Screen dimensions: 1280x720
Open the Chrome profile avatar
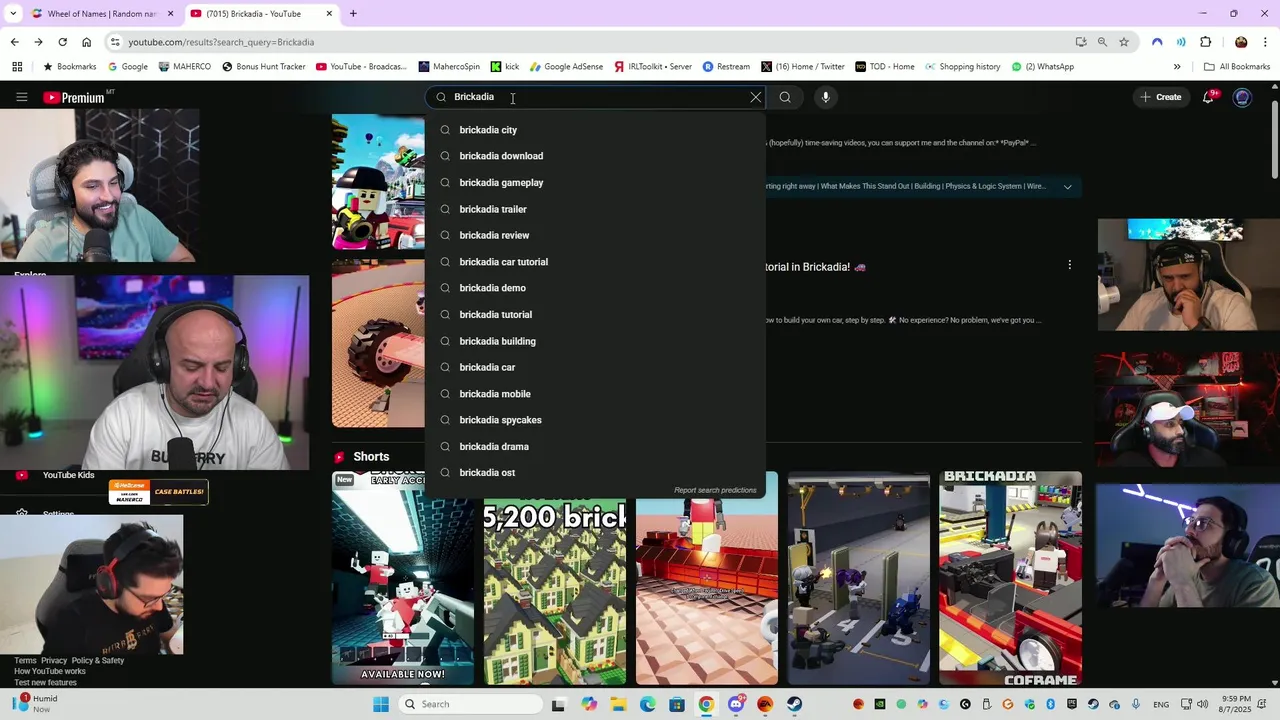click(x=1241, y=42)
